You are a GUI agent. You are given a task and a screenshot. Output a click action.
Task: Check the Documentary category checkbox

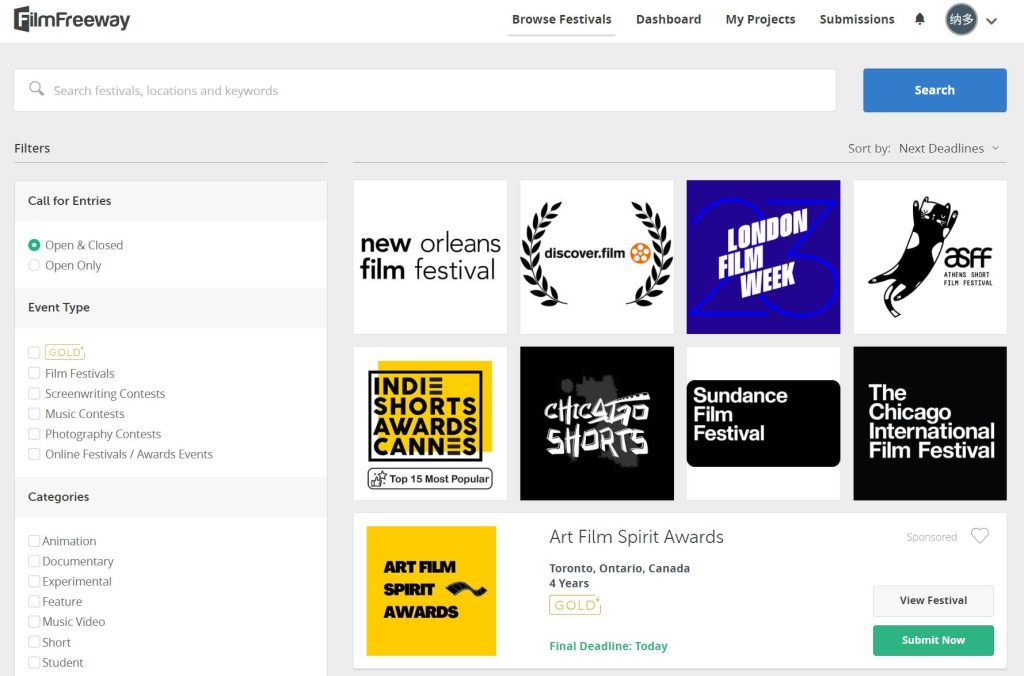tap(34, 561)
